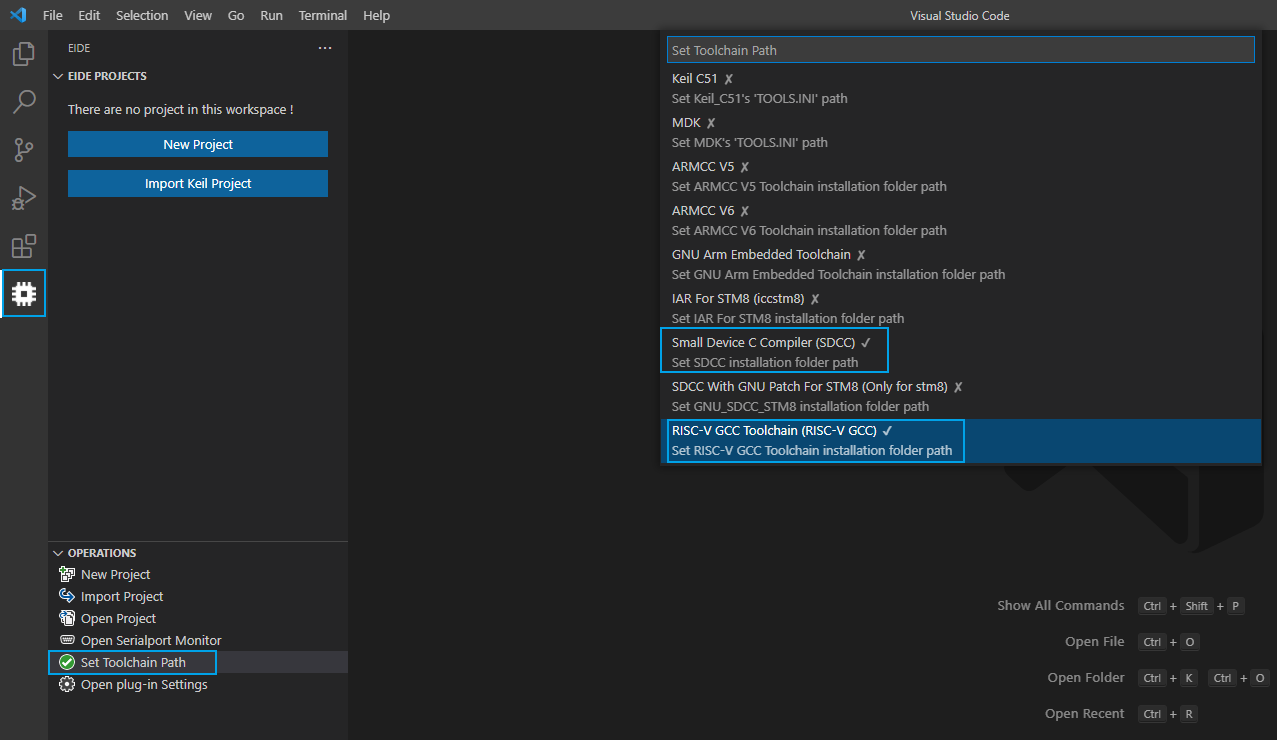The image size is (1277, 740).
Task: Select Open plug-in Settings operation
Action: point(198,684)
